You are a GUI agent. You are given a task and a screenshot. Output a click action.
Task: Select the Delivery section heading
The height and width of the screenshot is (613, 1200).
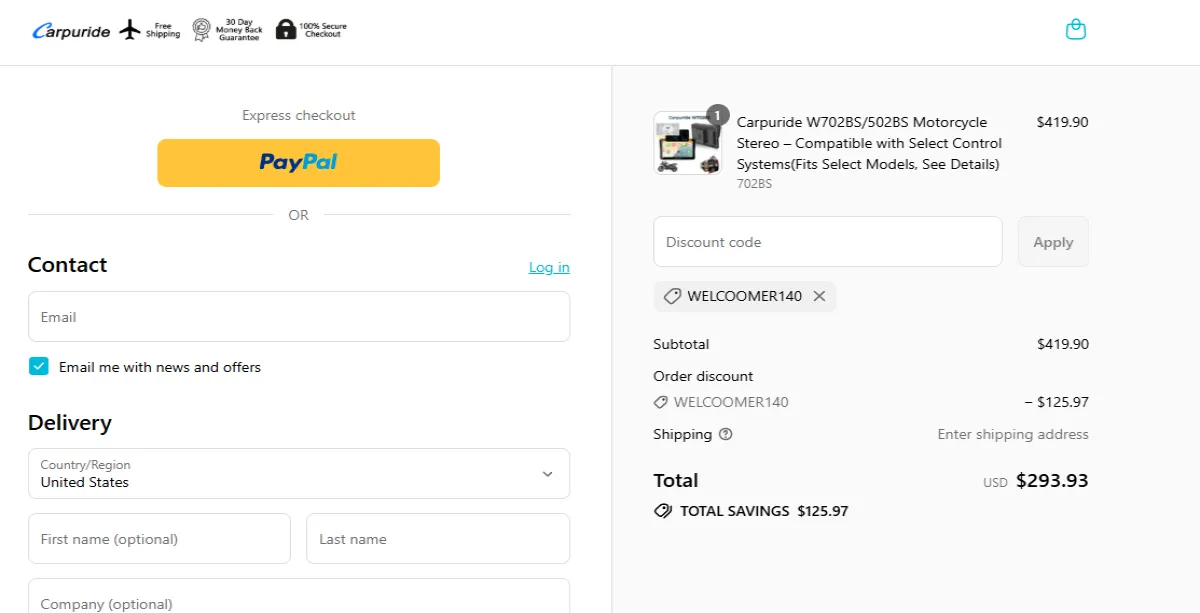click(70, 422)
